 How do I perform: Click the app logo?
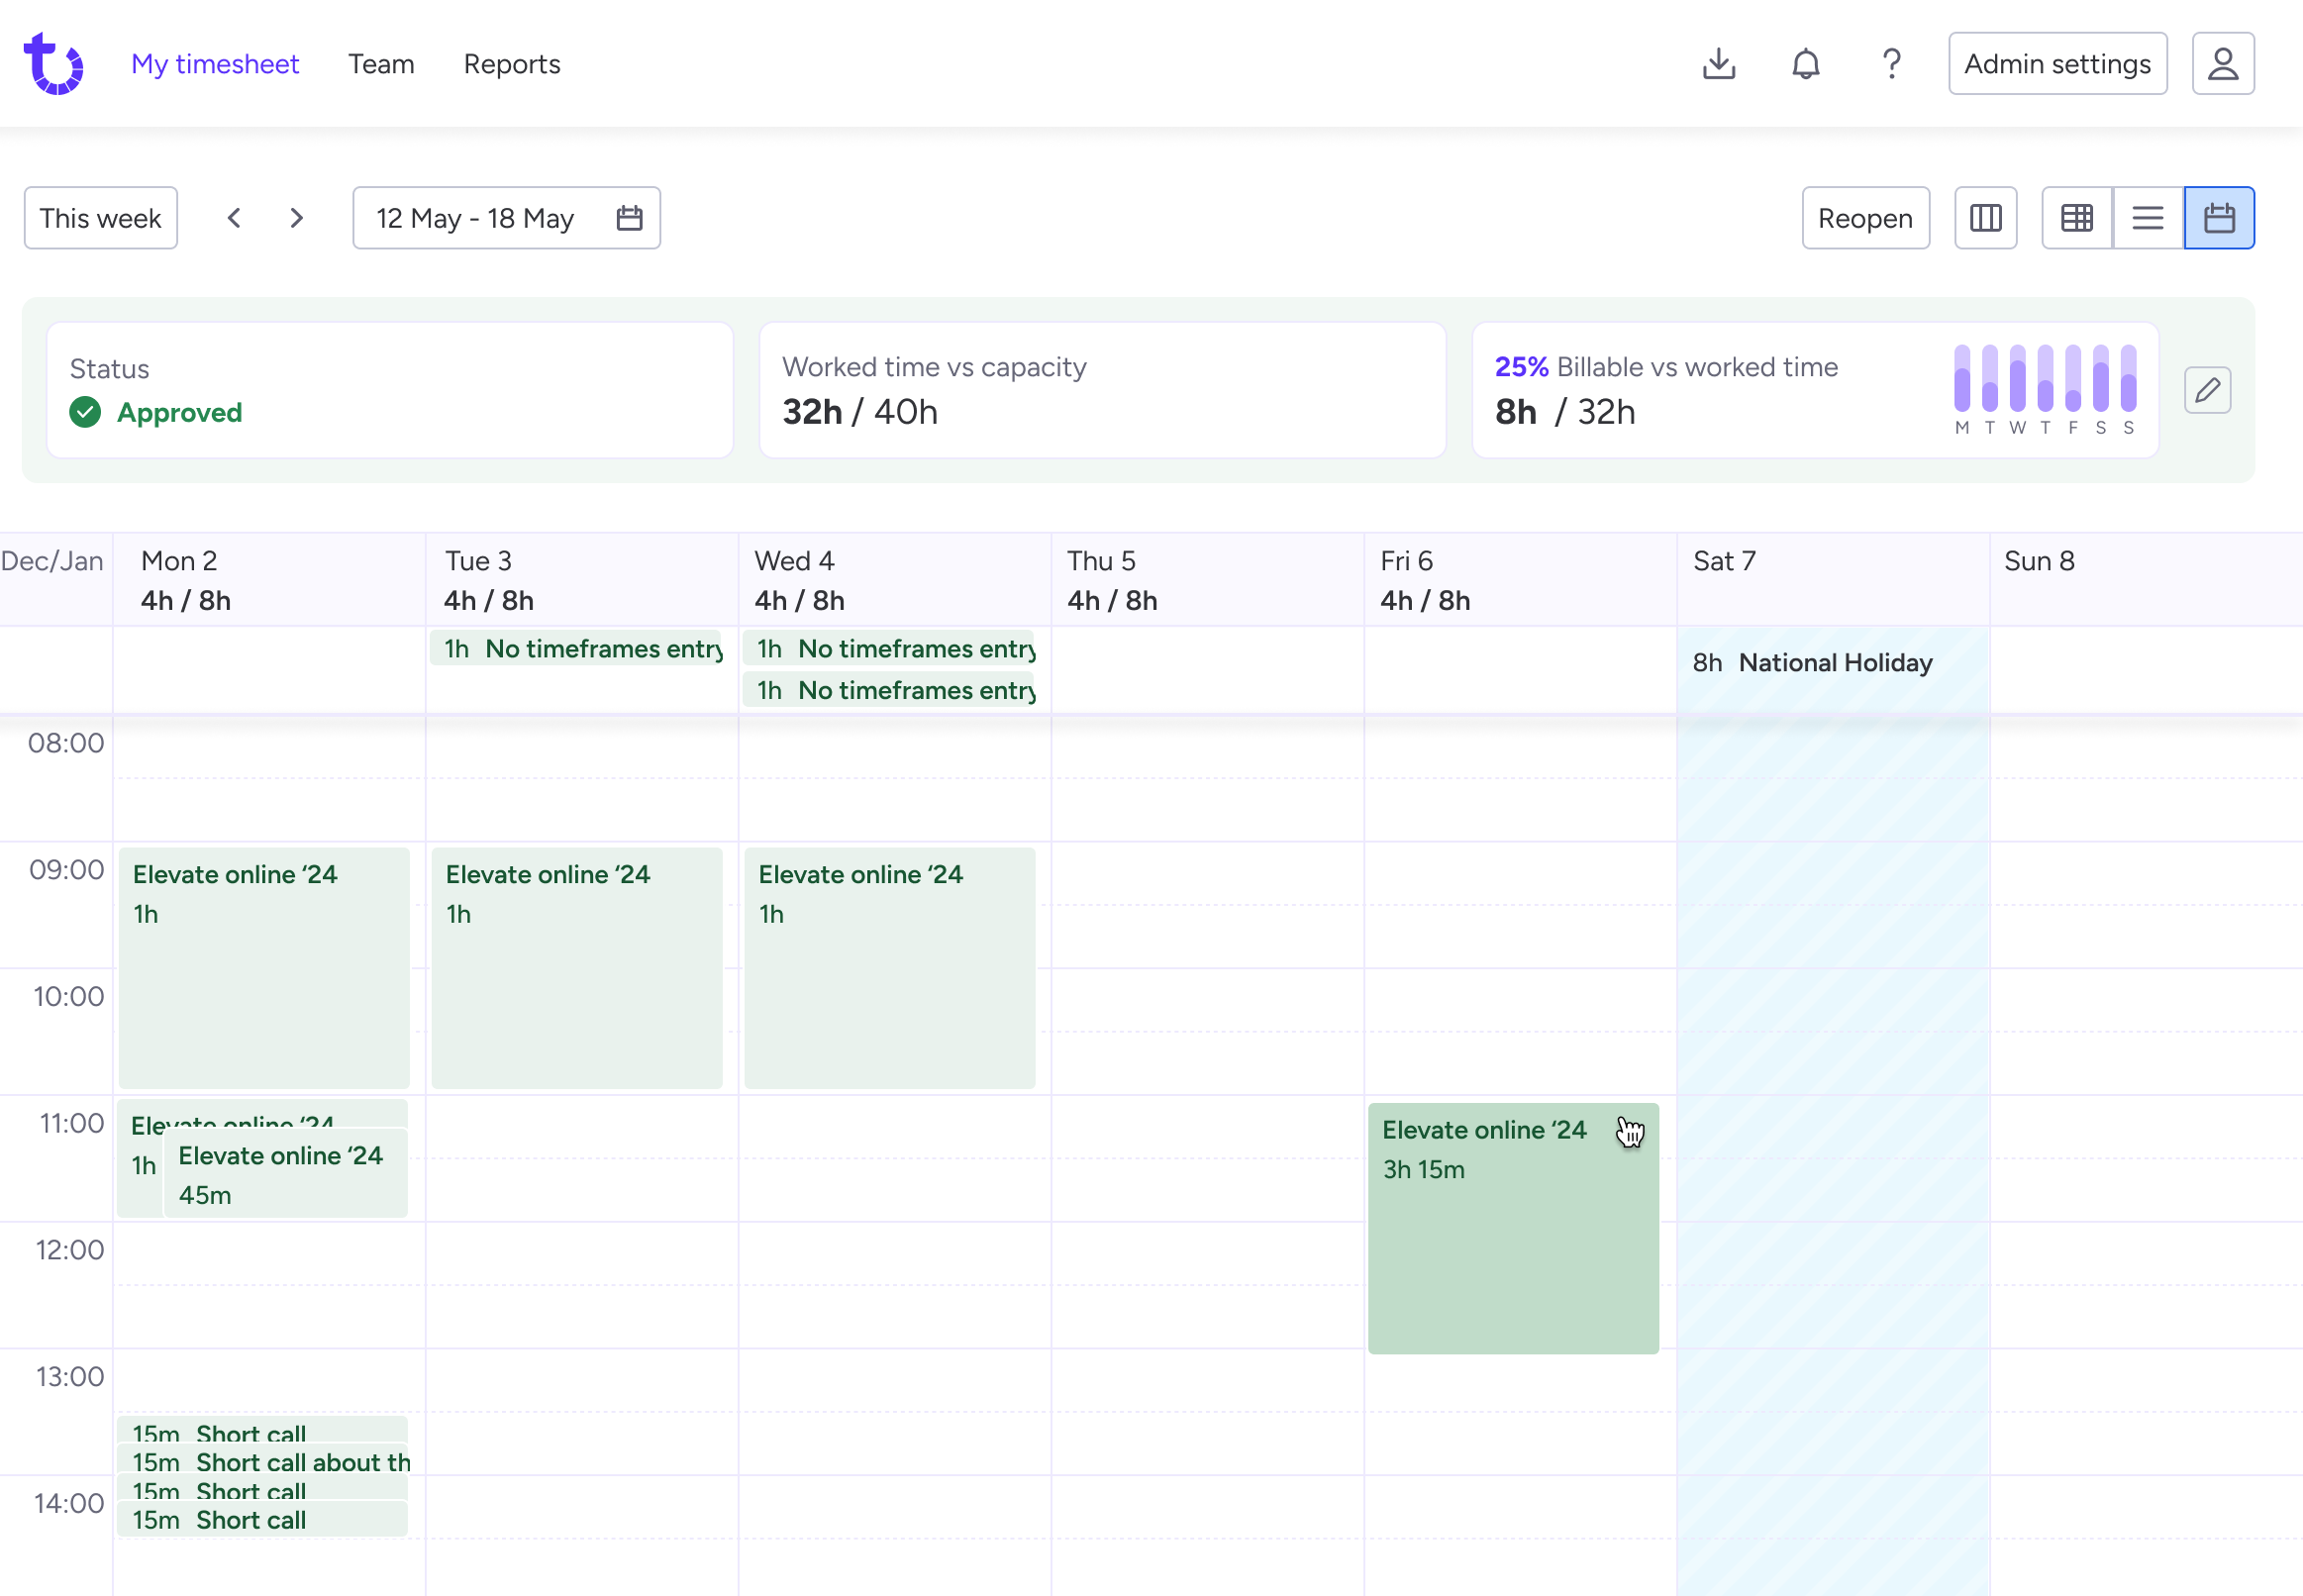tap(53, 63)
